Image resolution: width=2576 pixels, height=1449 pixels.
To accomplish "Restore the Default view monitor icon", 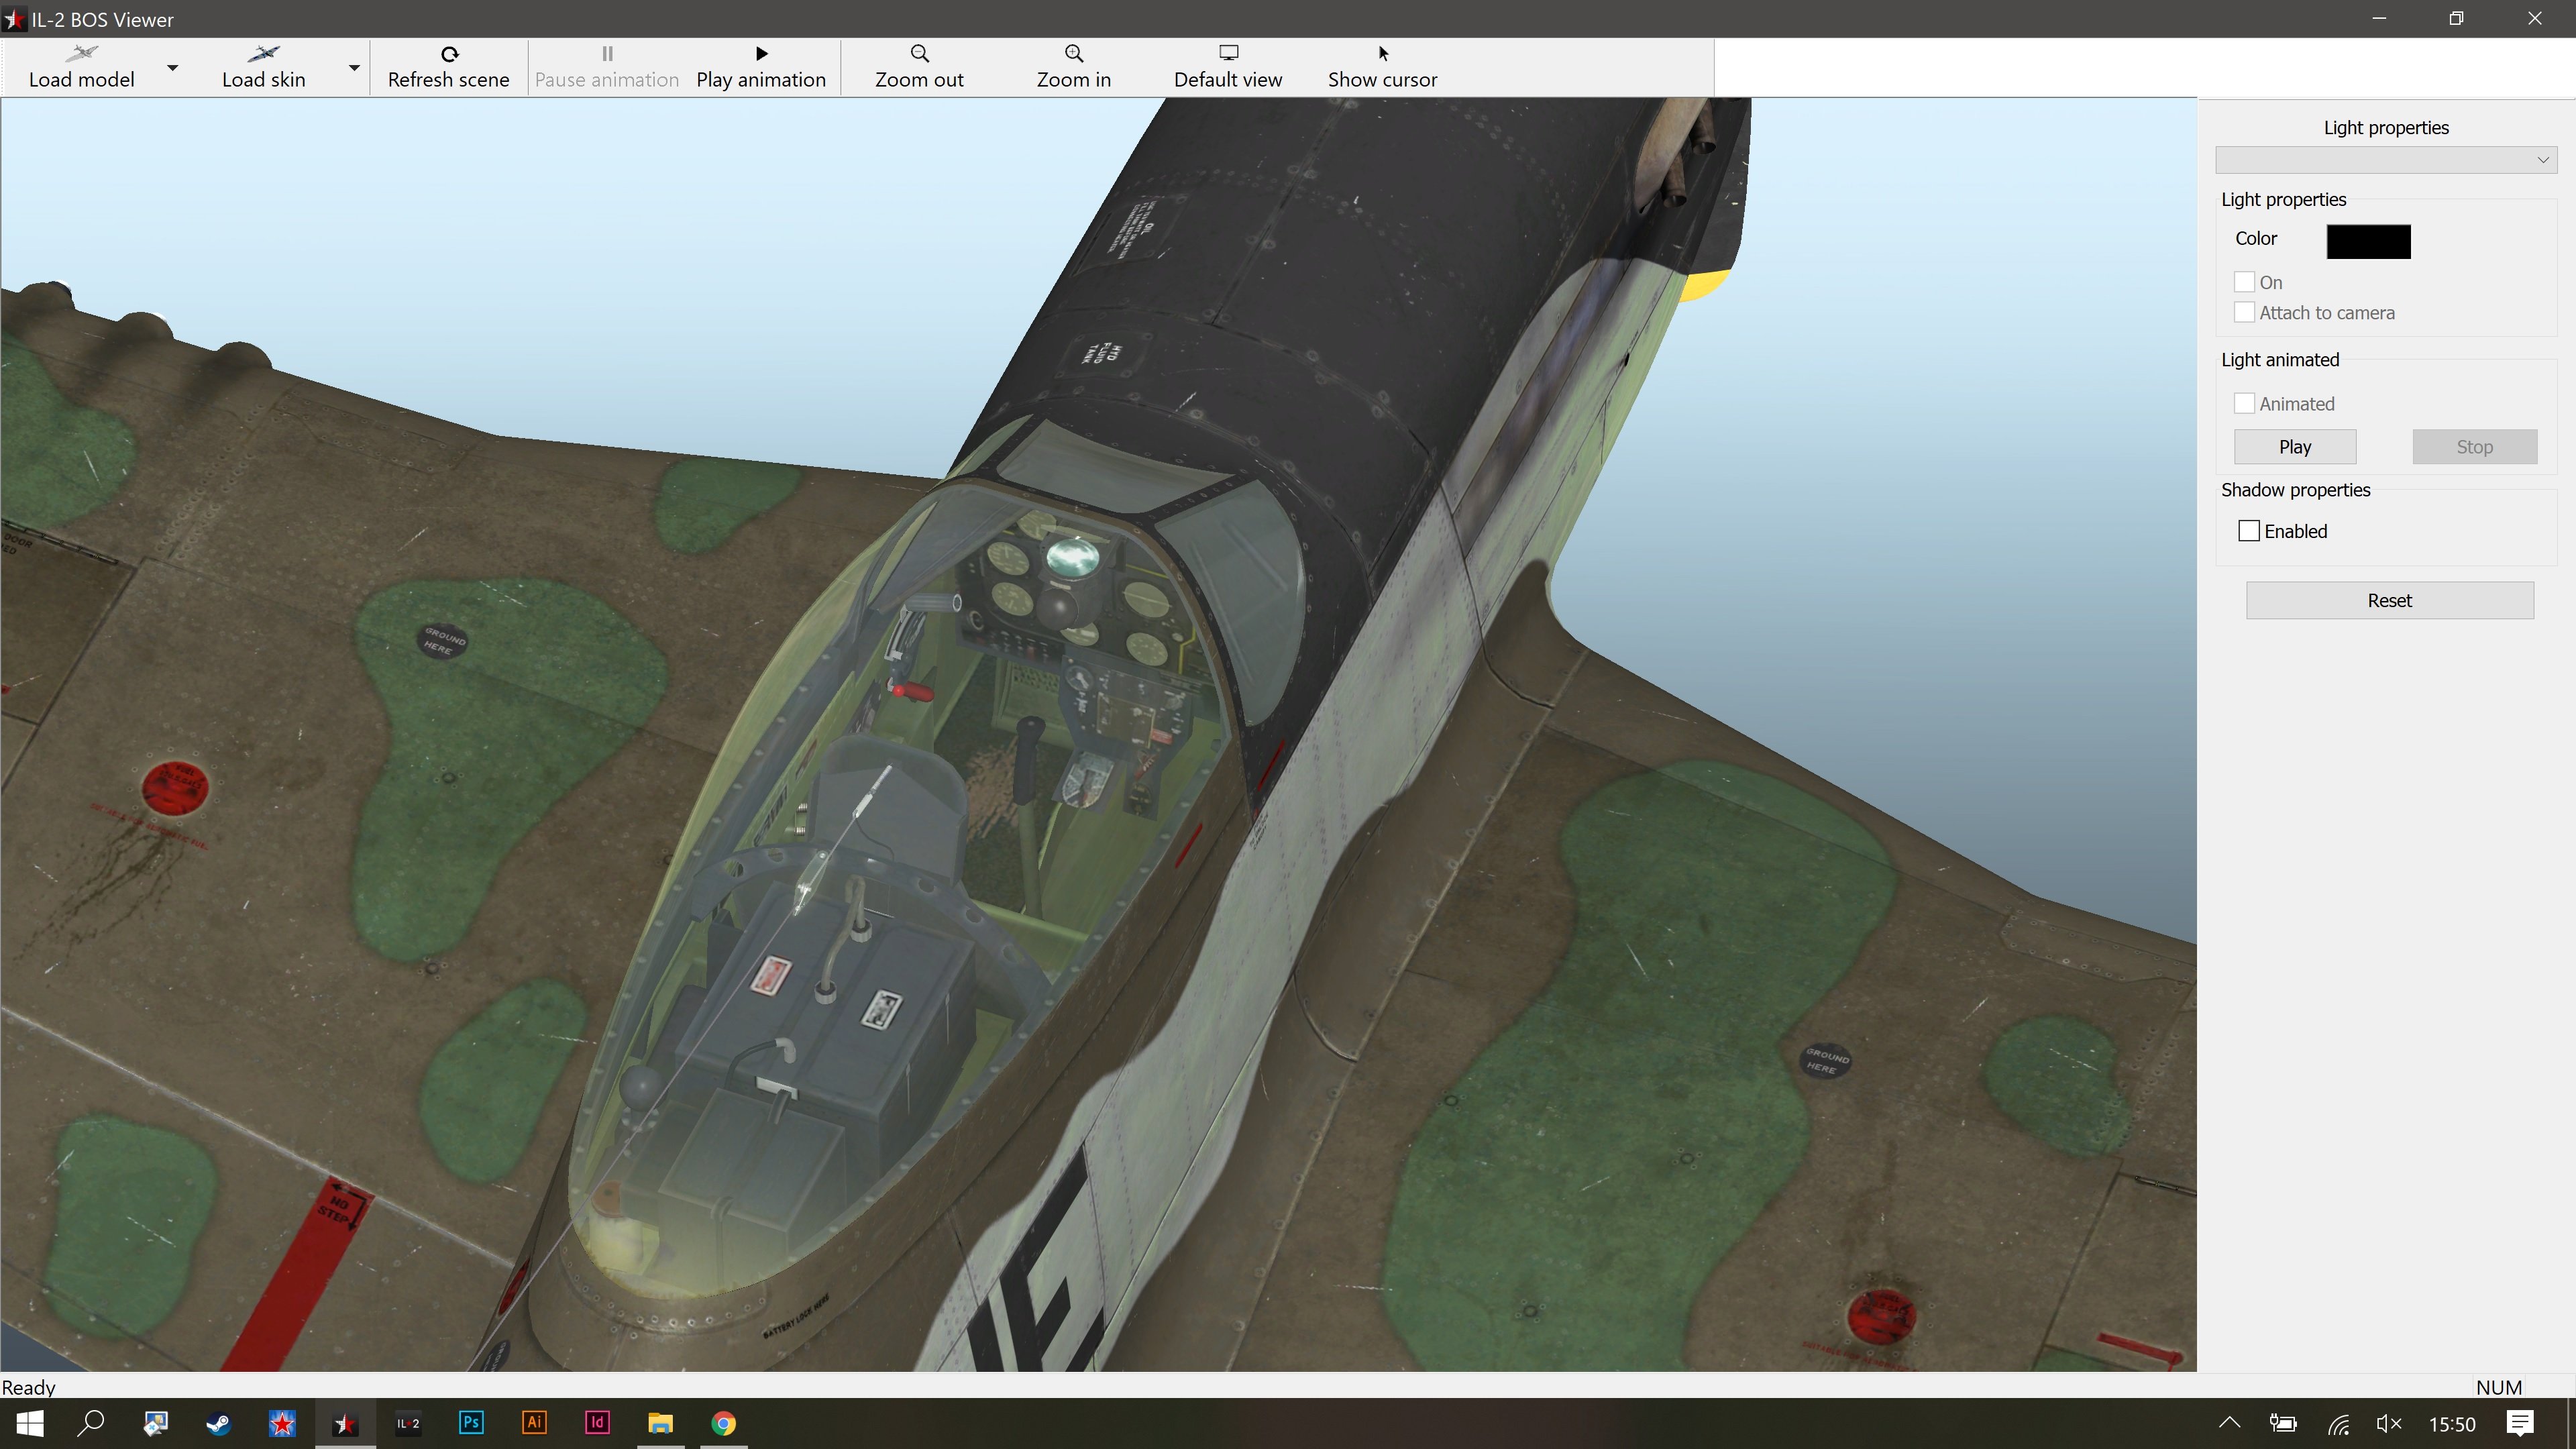I will point(1228,53).
